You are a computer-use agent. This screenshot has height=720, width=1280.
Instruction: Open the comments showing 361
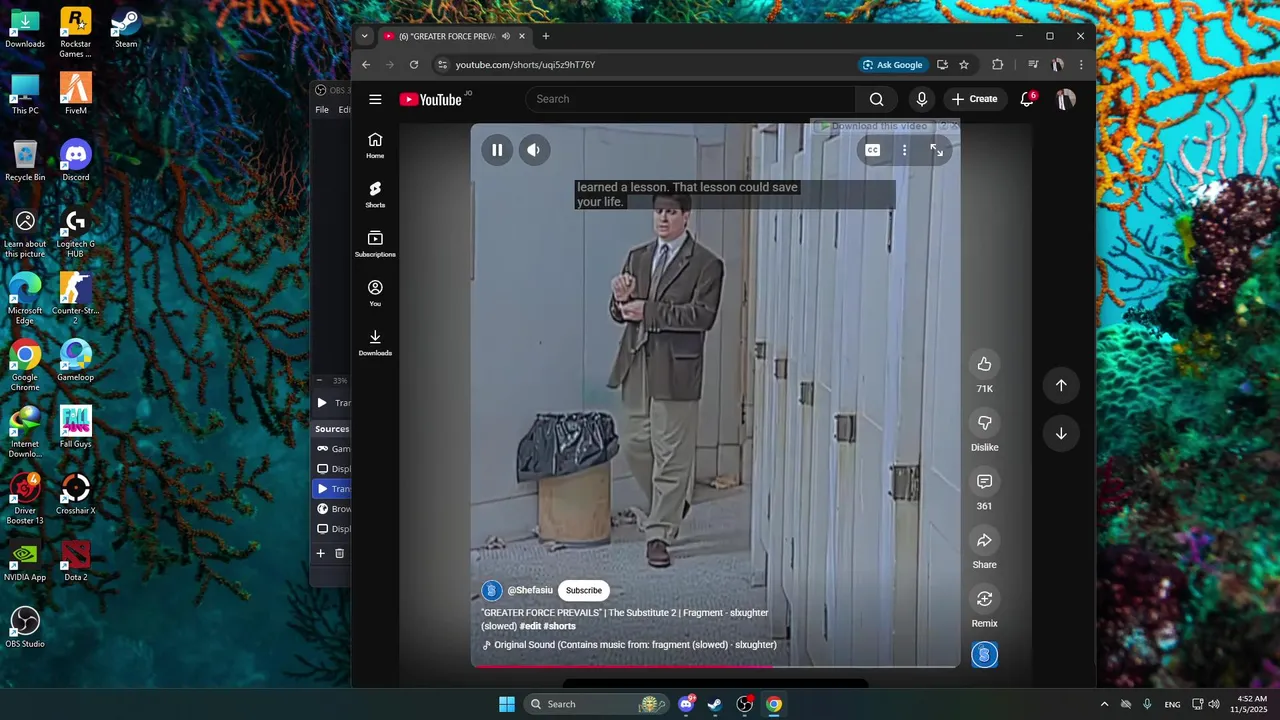tap(984, 482)
